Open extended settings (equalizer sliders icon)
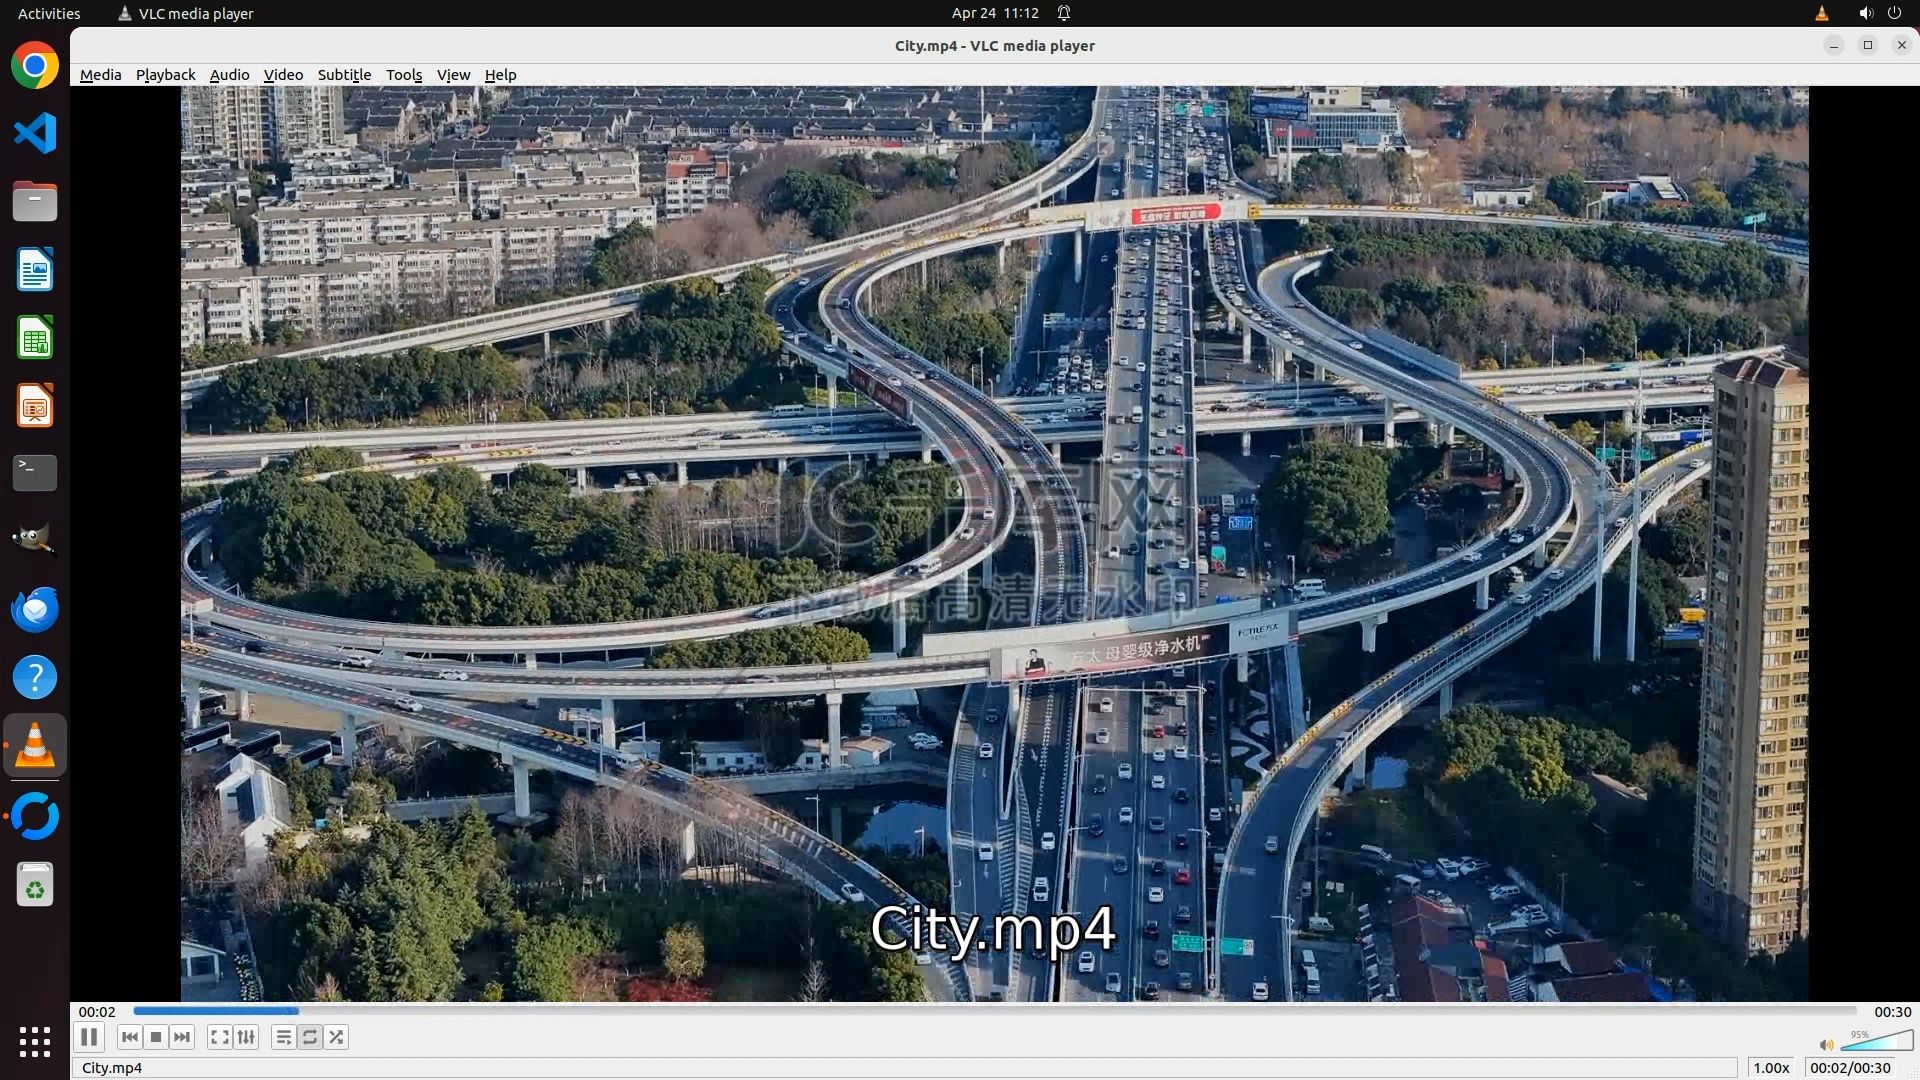This screenshot has height=1080, width=1920. [246, 1037]
